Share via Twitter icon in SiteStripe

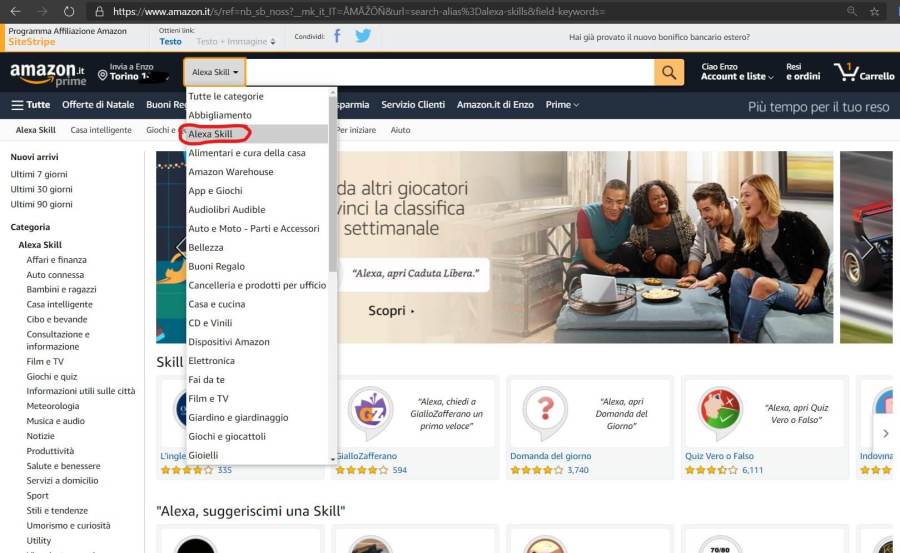362,36
